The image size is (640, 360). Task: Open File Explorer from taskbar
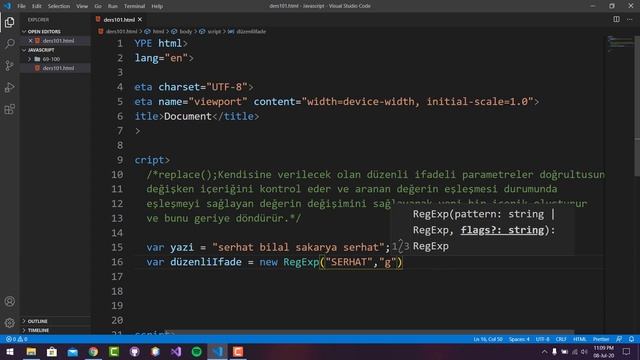pos(31,351)
